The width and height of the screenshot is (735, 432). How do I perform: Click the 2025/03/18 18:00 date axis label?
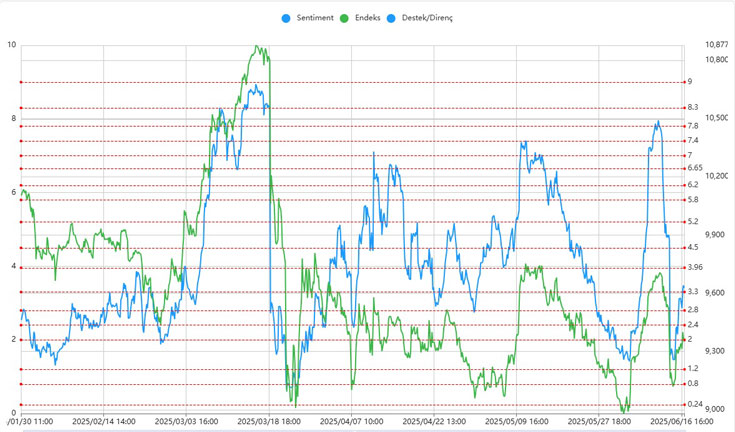pos(269,422)
